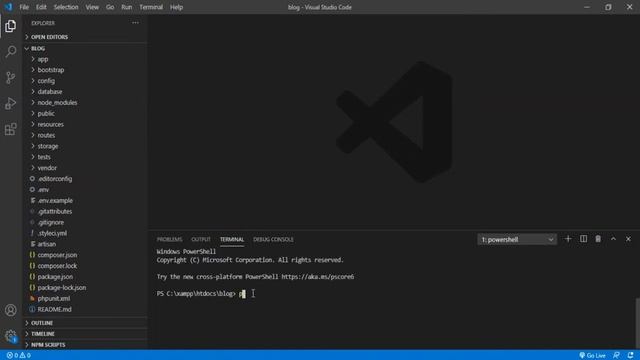Open the Selection menu

coord(66,7)
